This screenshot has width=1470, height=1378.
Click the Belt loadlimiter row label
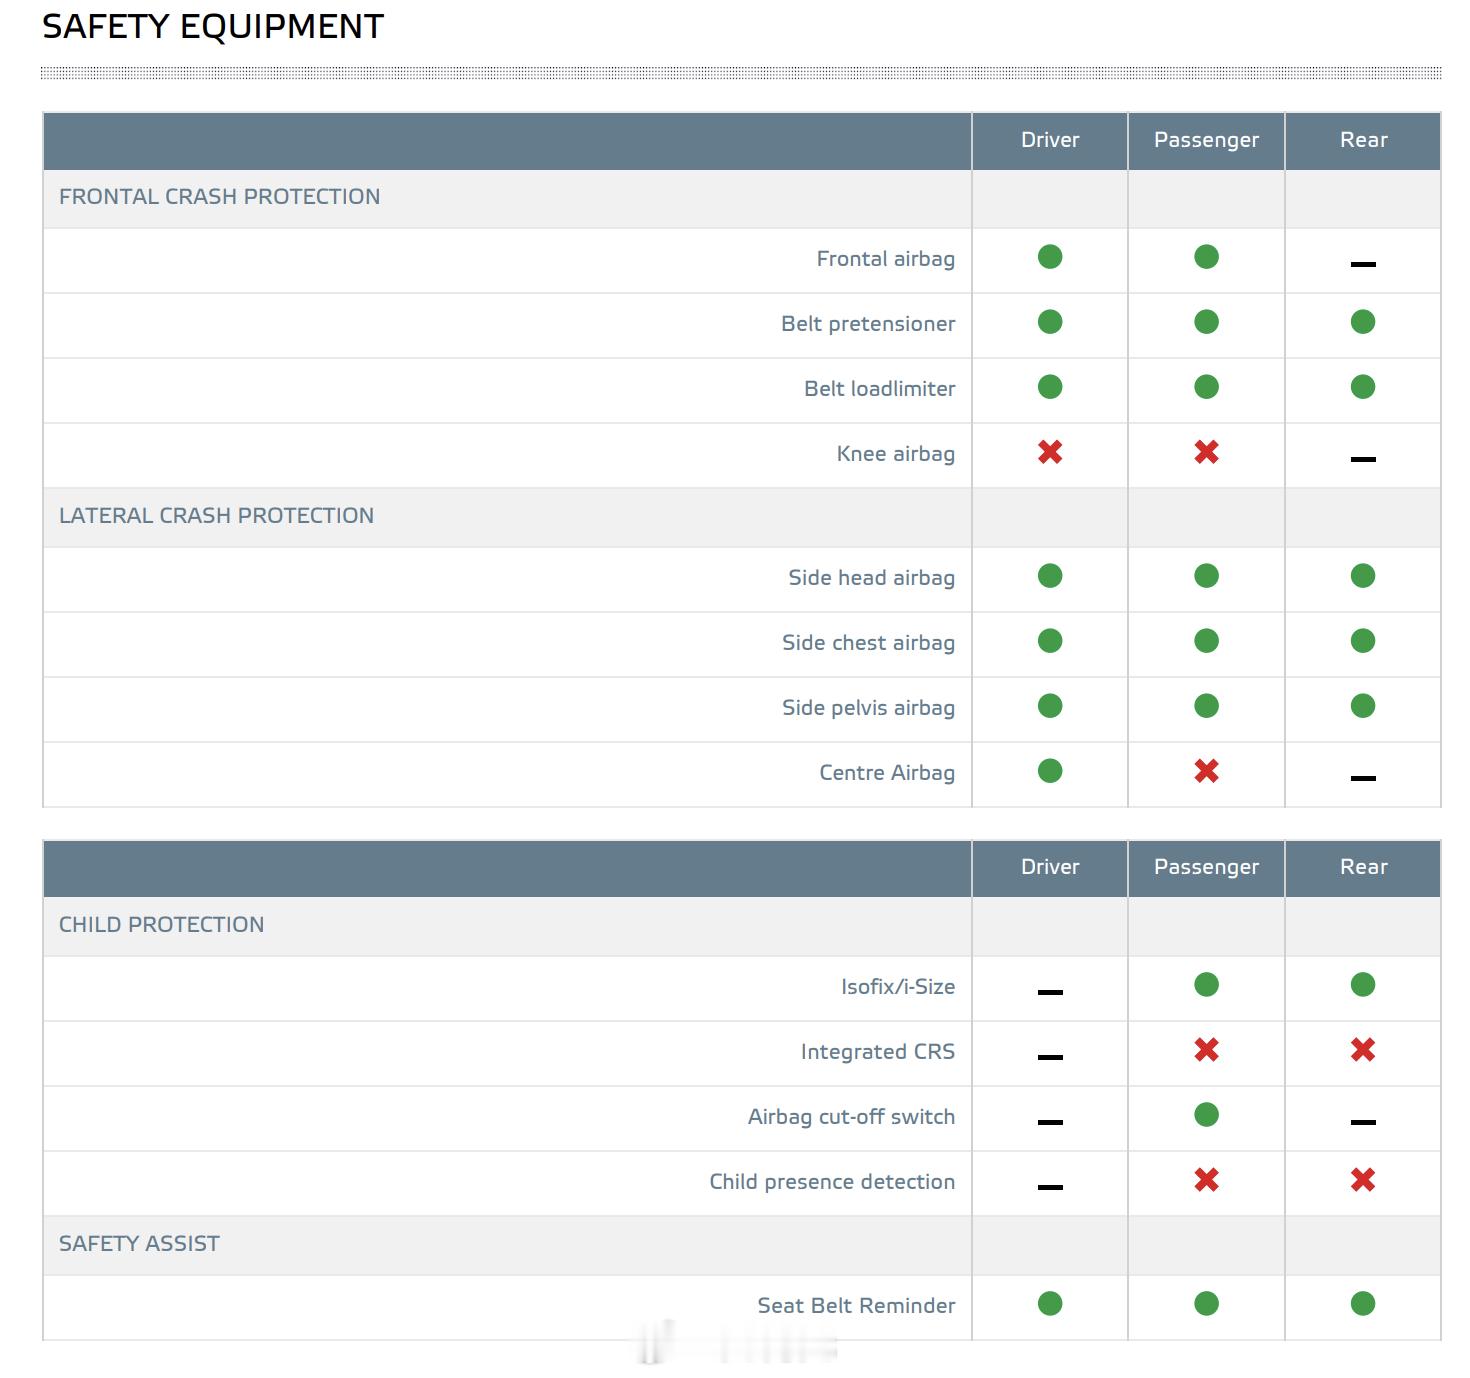coord(879,389)
